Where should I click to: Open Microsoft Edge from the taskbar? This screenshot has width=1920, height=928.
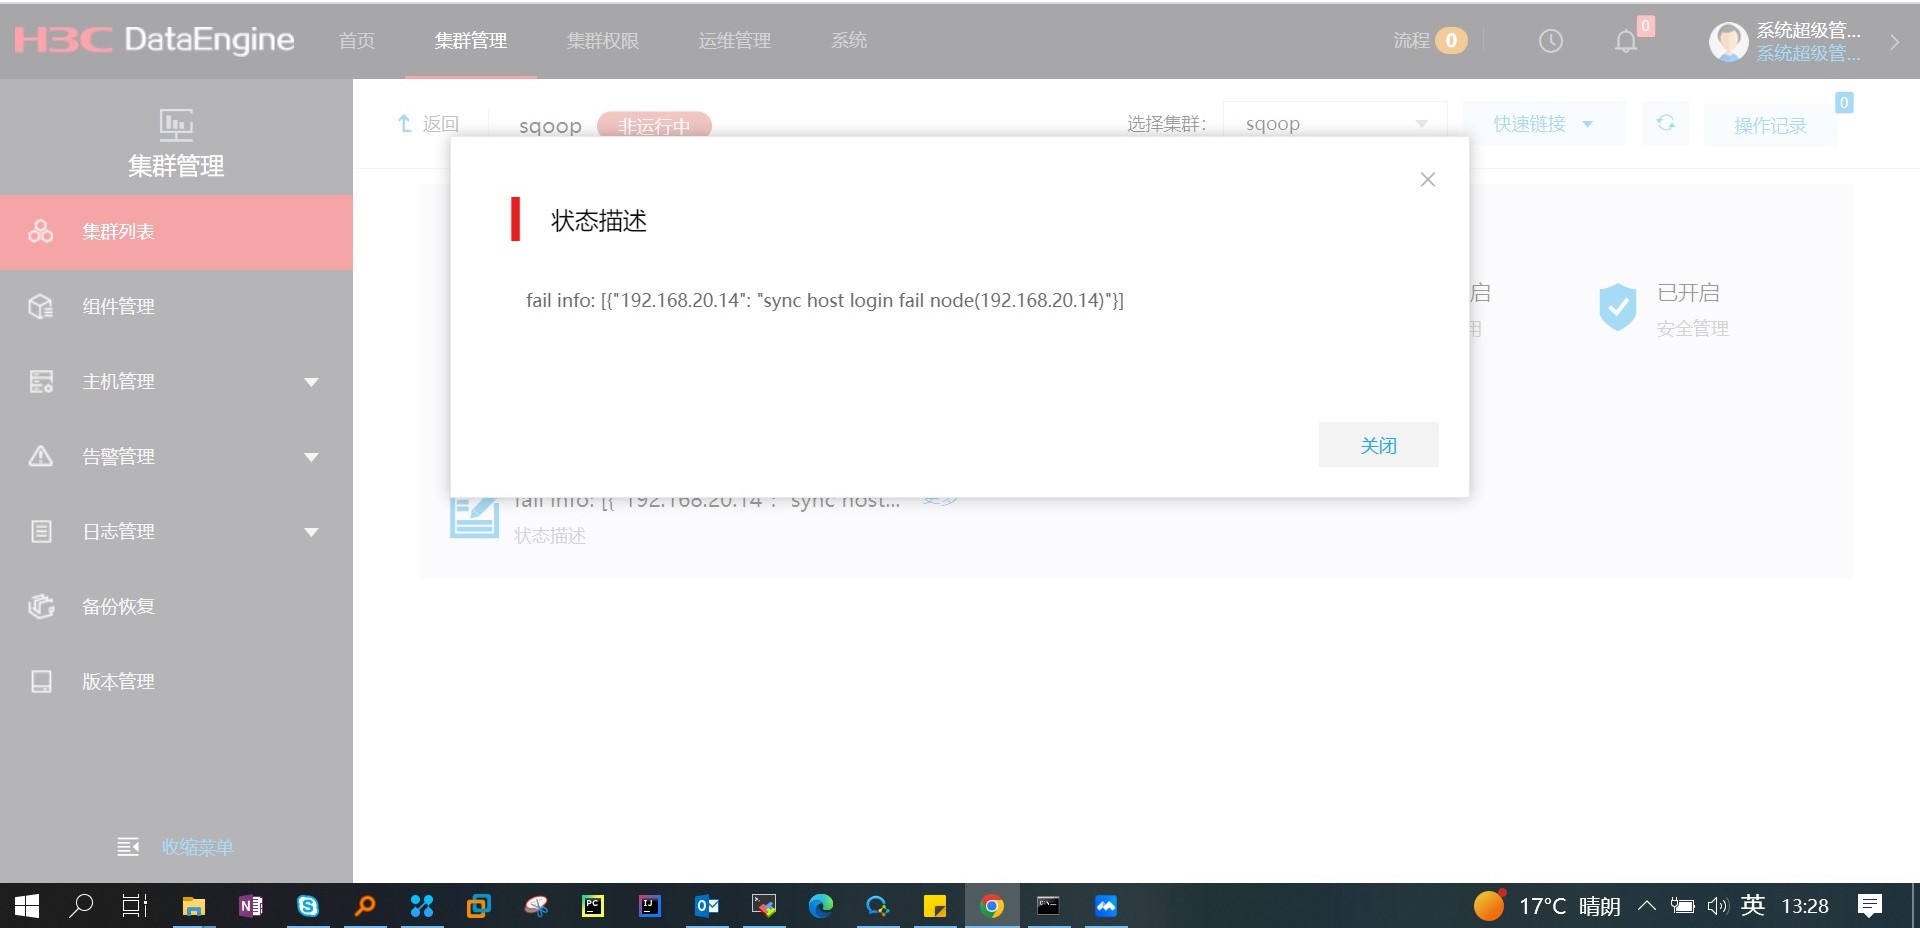pos(821,906)
